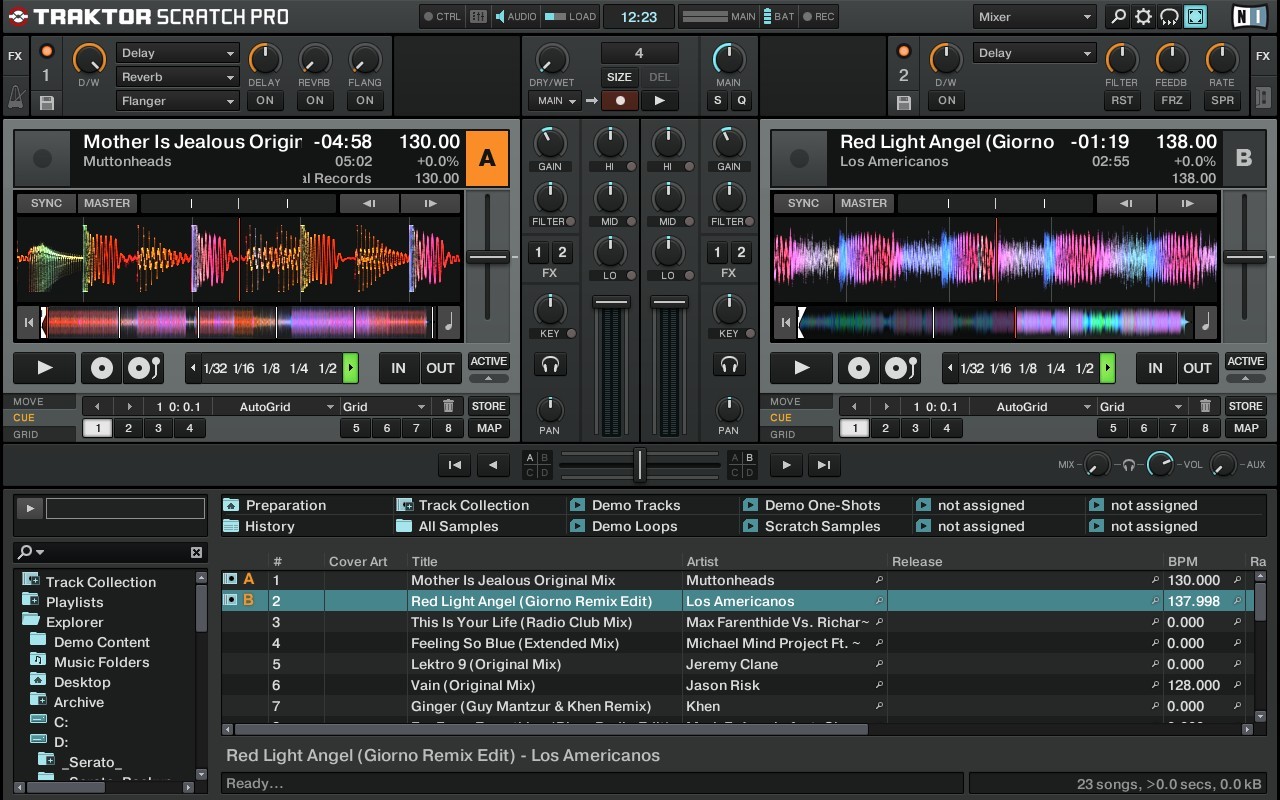
Task: Open preferences gear icon
Action: tap(1144, 16)
